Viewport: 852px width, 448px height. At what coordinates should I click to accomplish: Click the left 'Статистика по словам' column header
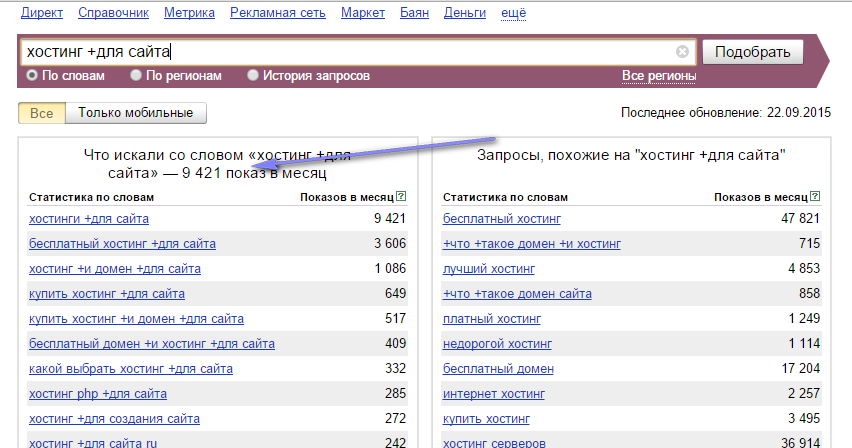click(91, 197)
